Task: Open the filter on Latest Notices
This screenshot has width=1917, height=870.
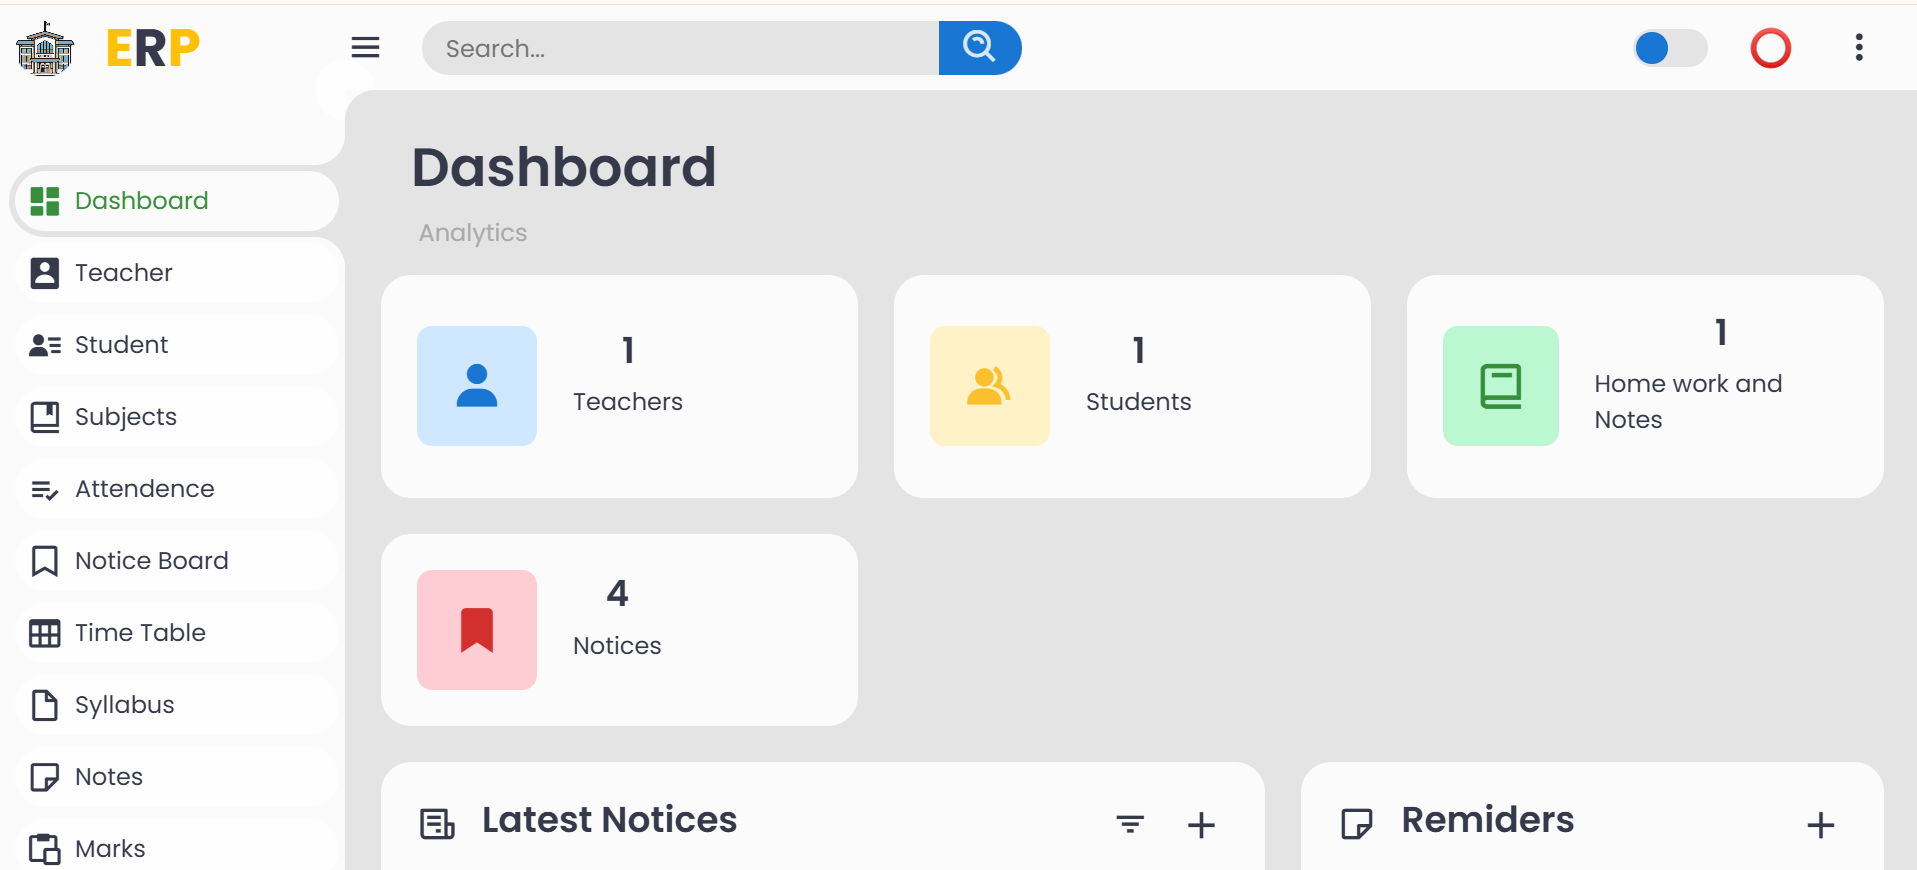Action: pyautogui.click(x=1130, y=824)
